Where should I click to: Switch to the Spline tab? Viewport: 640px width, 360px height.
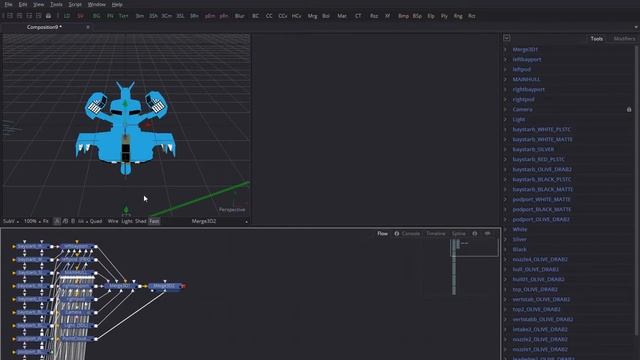pos(458,233)
